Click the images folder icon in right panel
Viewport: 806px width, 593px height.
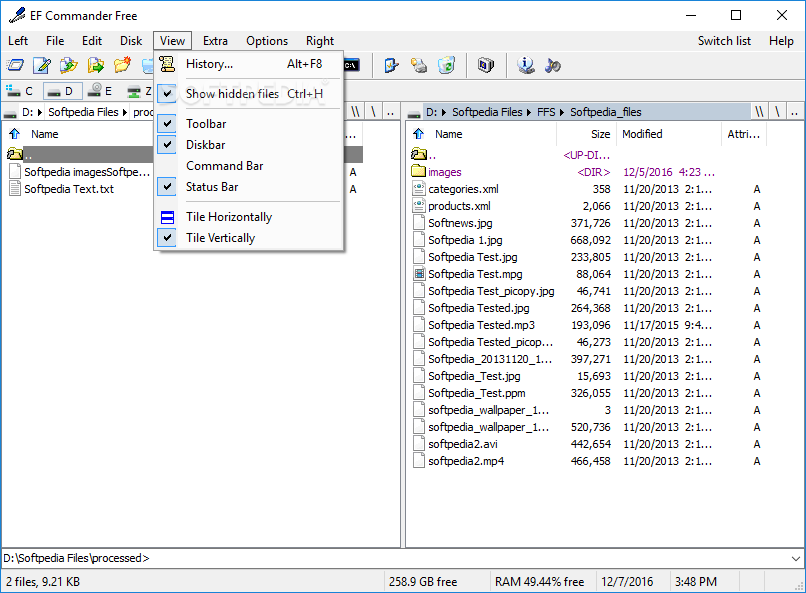point(418,172)
